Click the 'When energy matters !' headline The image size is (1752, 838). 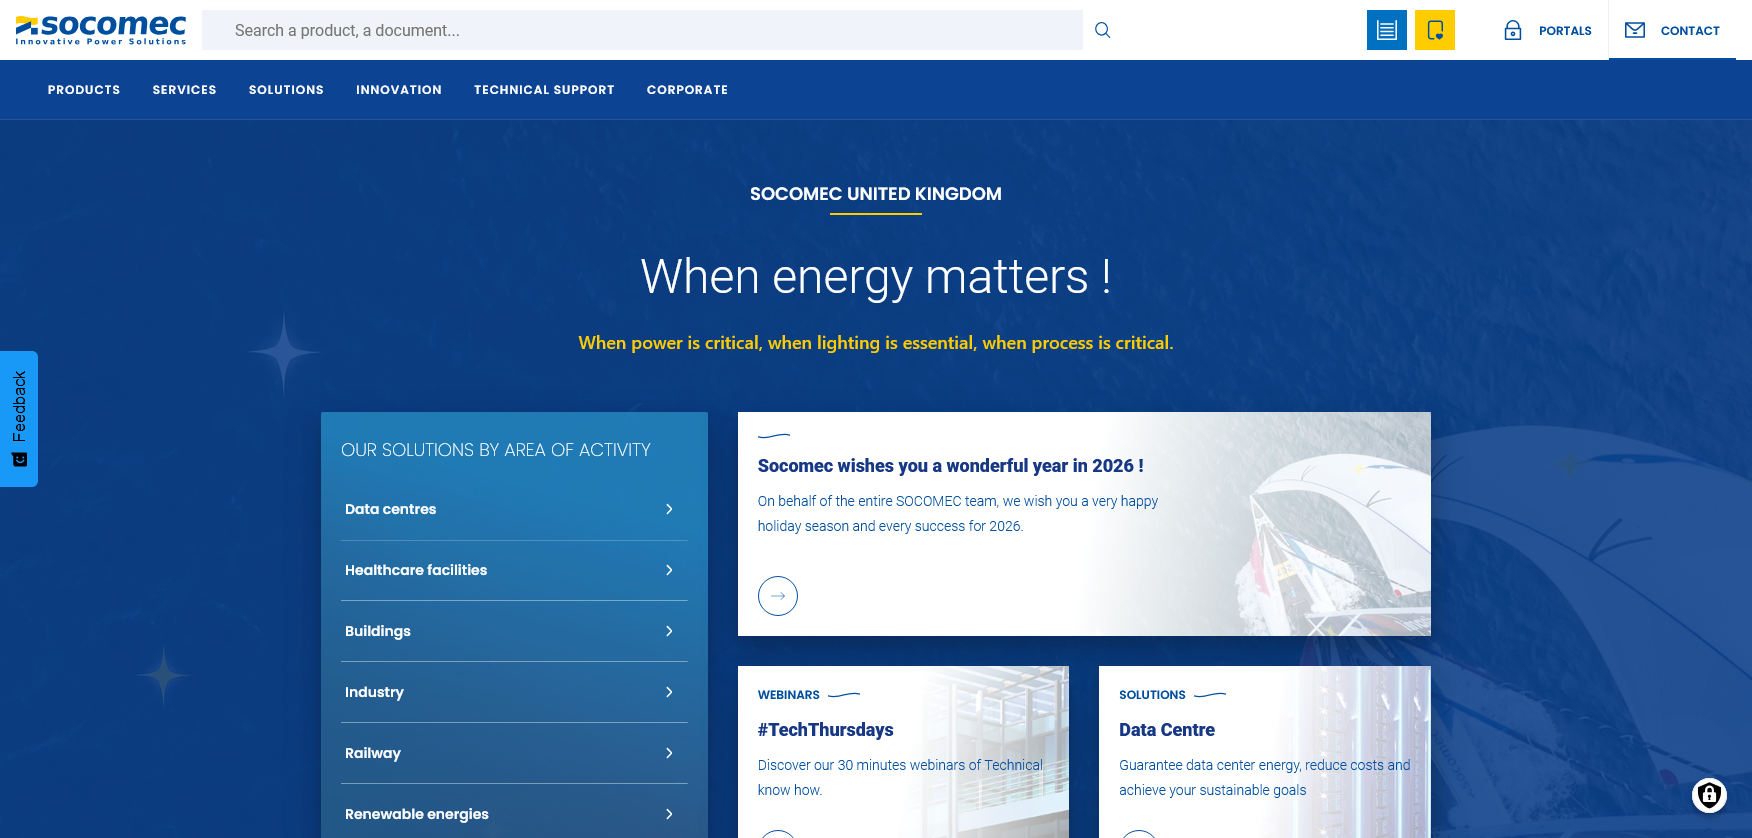[876, 277]
